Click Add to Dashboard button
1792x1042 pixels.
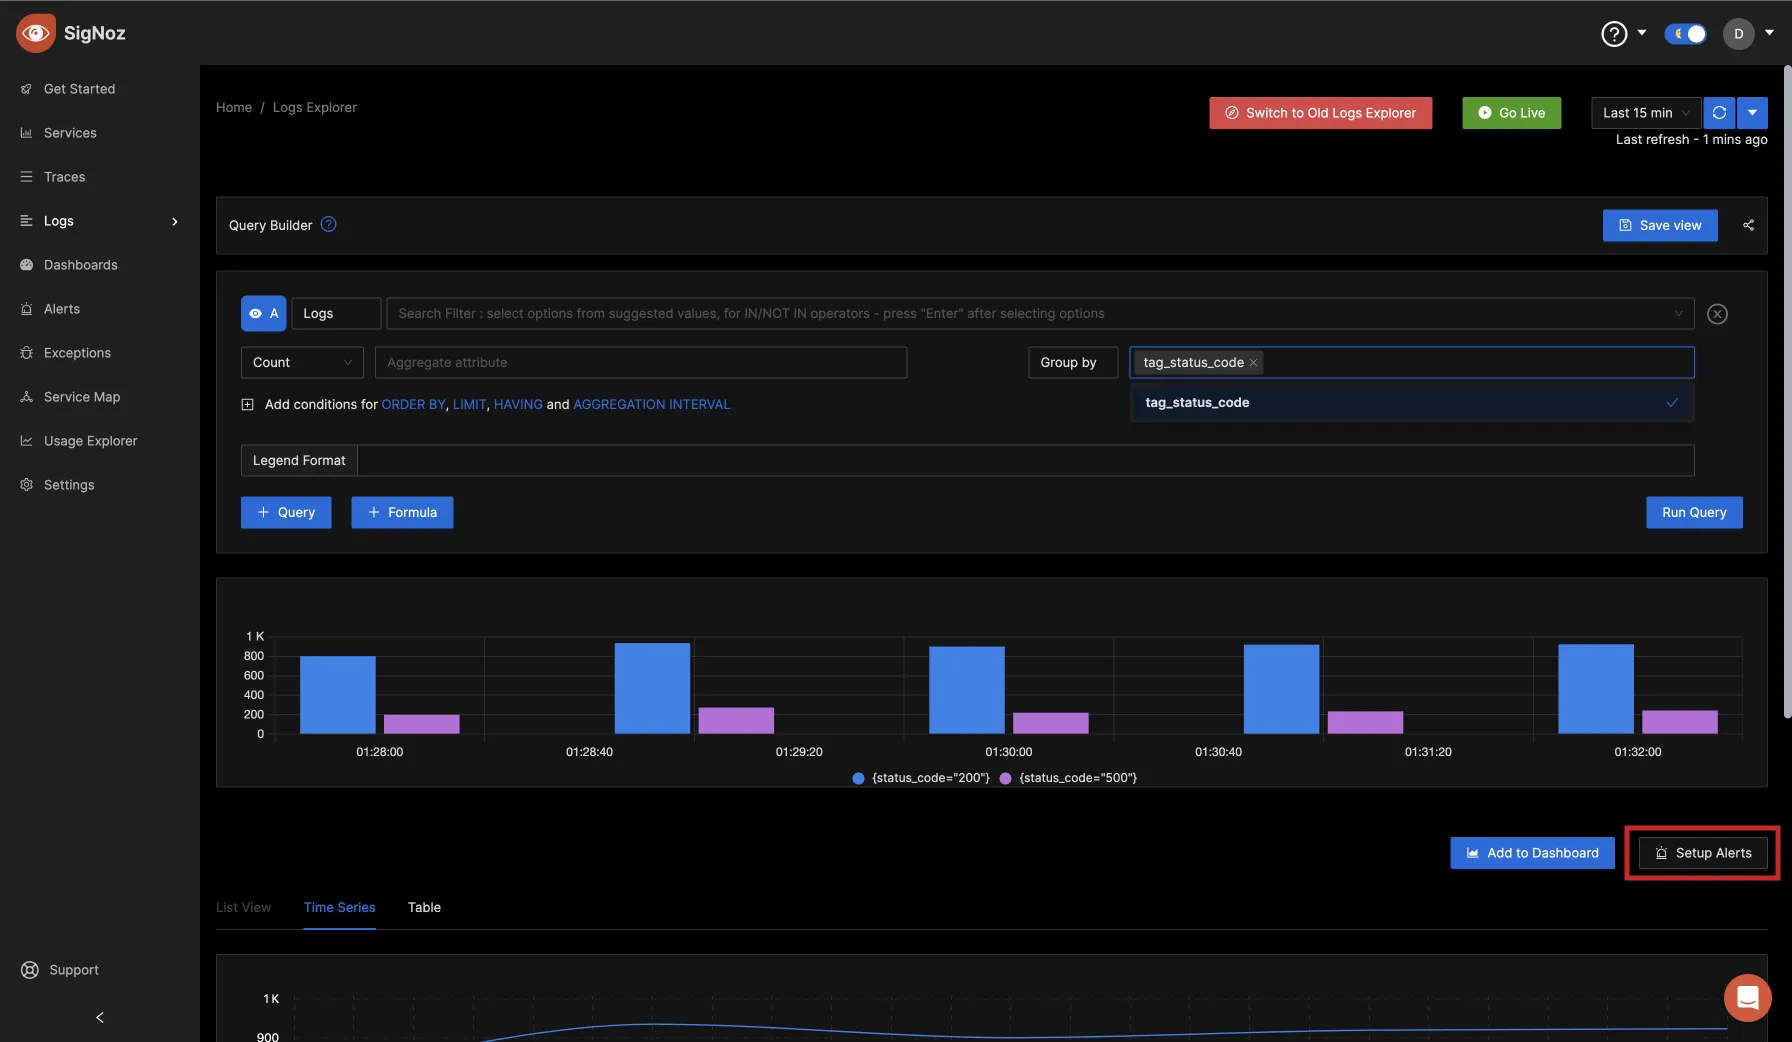click(1532, 853)
